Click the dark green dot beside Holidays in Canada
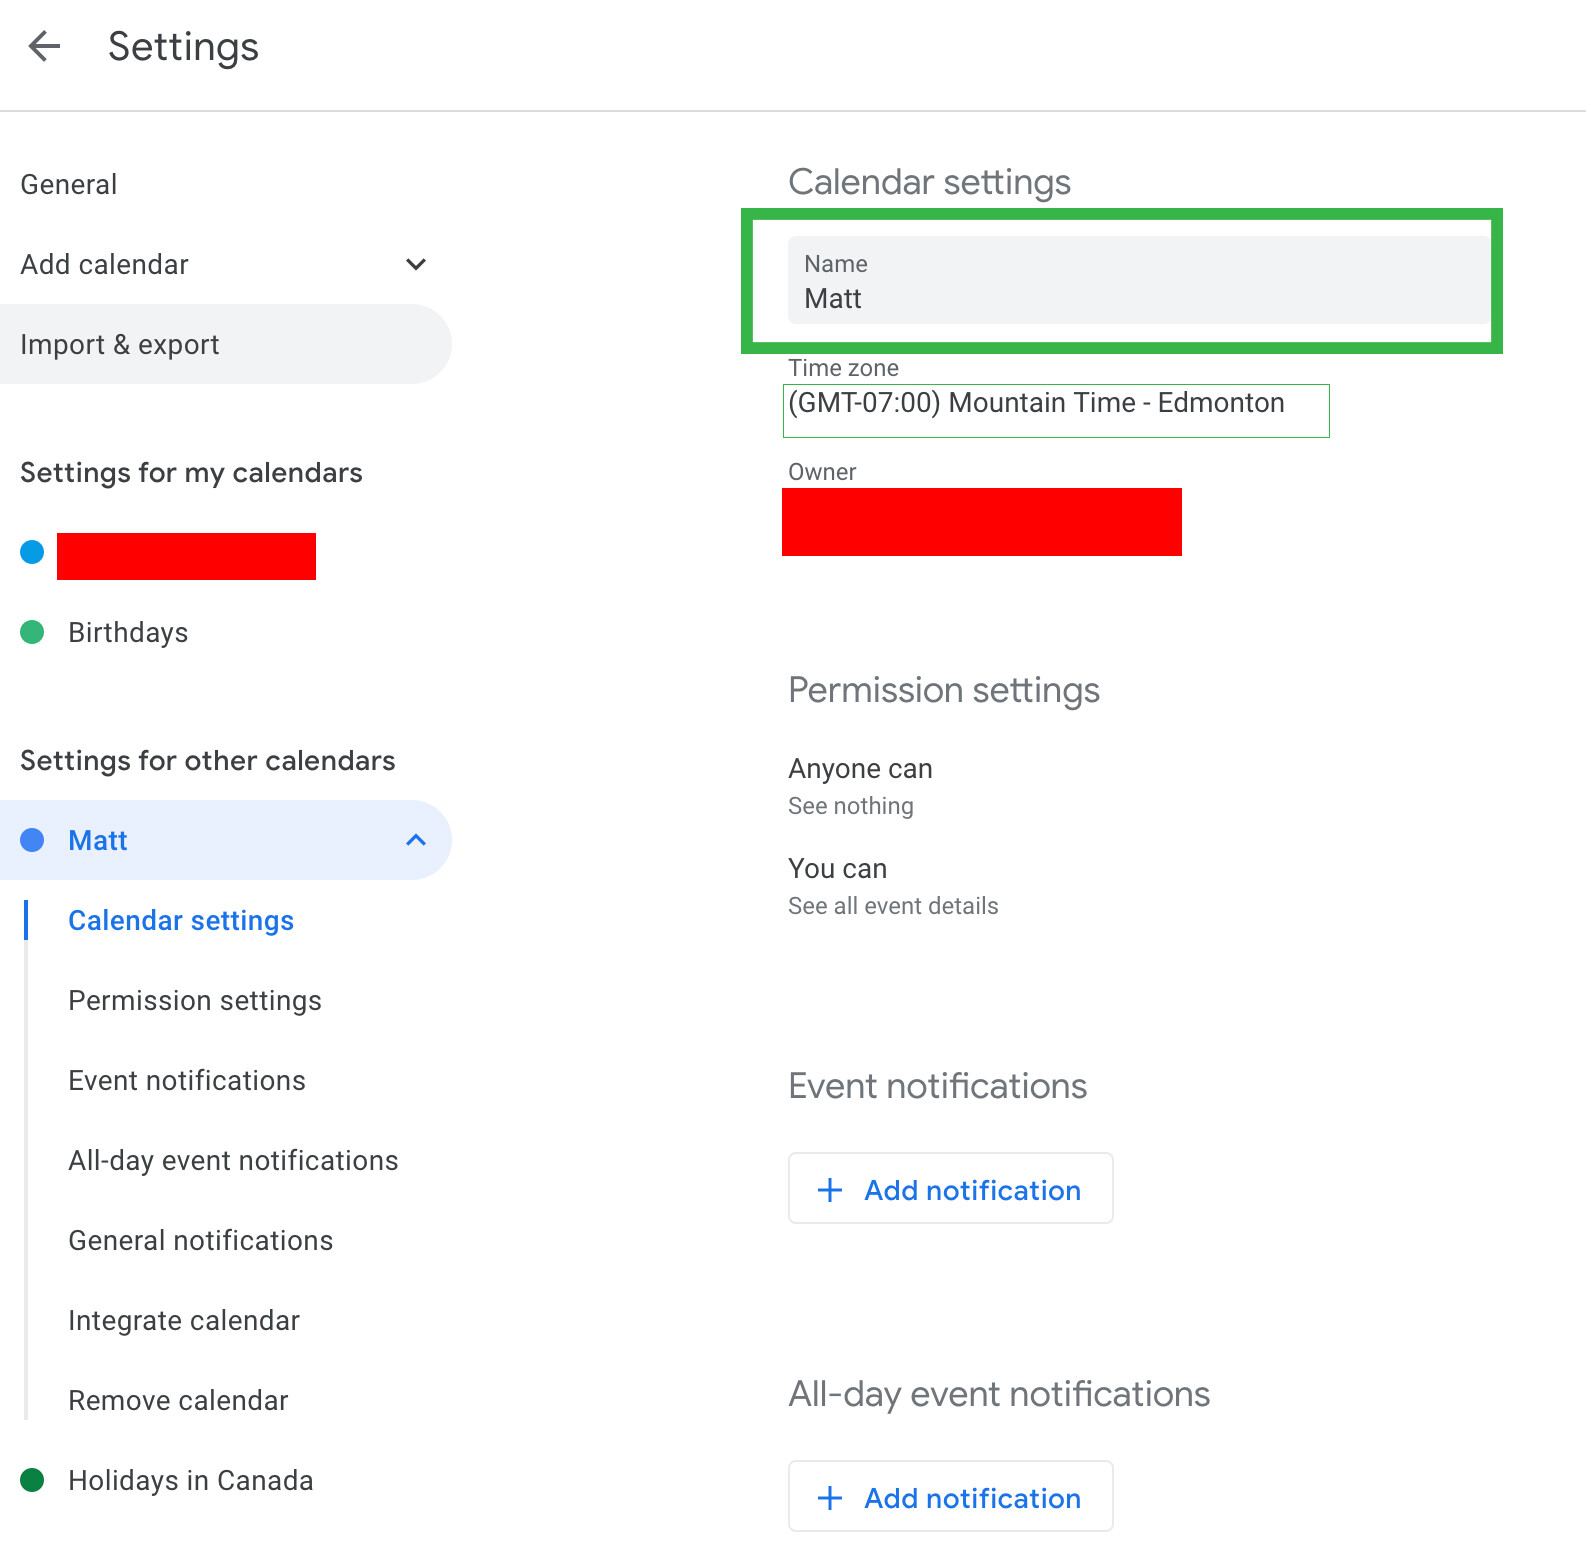The height and width of the screenshot is (1562, 1586). 32,1480
